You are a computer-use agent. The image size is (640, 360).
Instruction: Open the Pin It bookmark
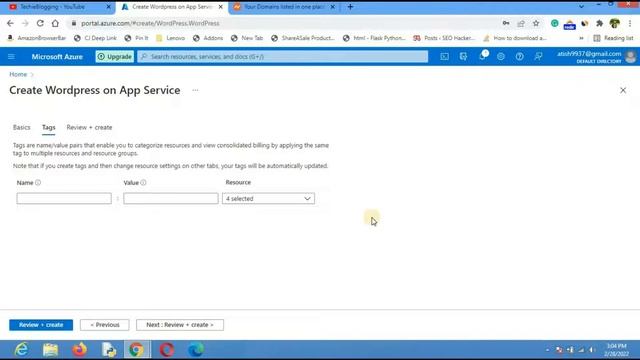pyautogui.click(x=137, y=38)
